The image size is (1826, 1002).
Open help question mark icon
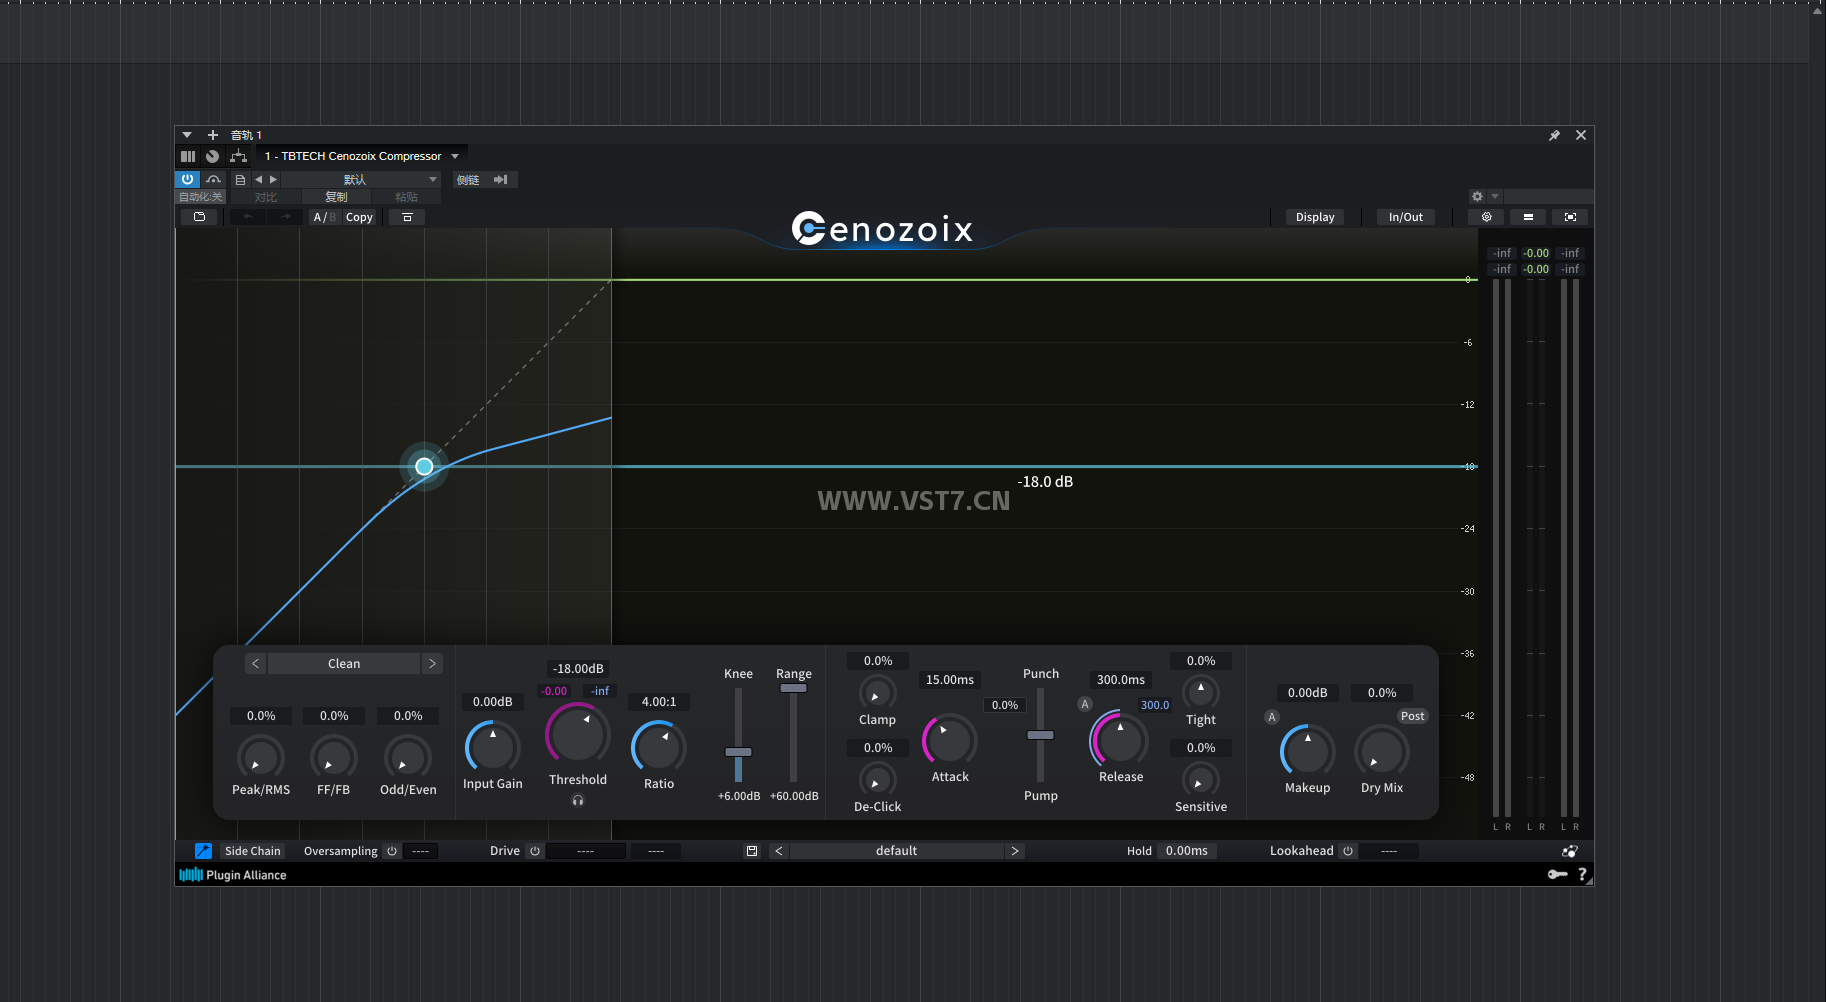(x=1582, y=874)
